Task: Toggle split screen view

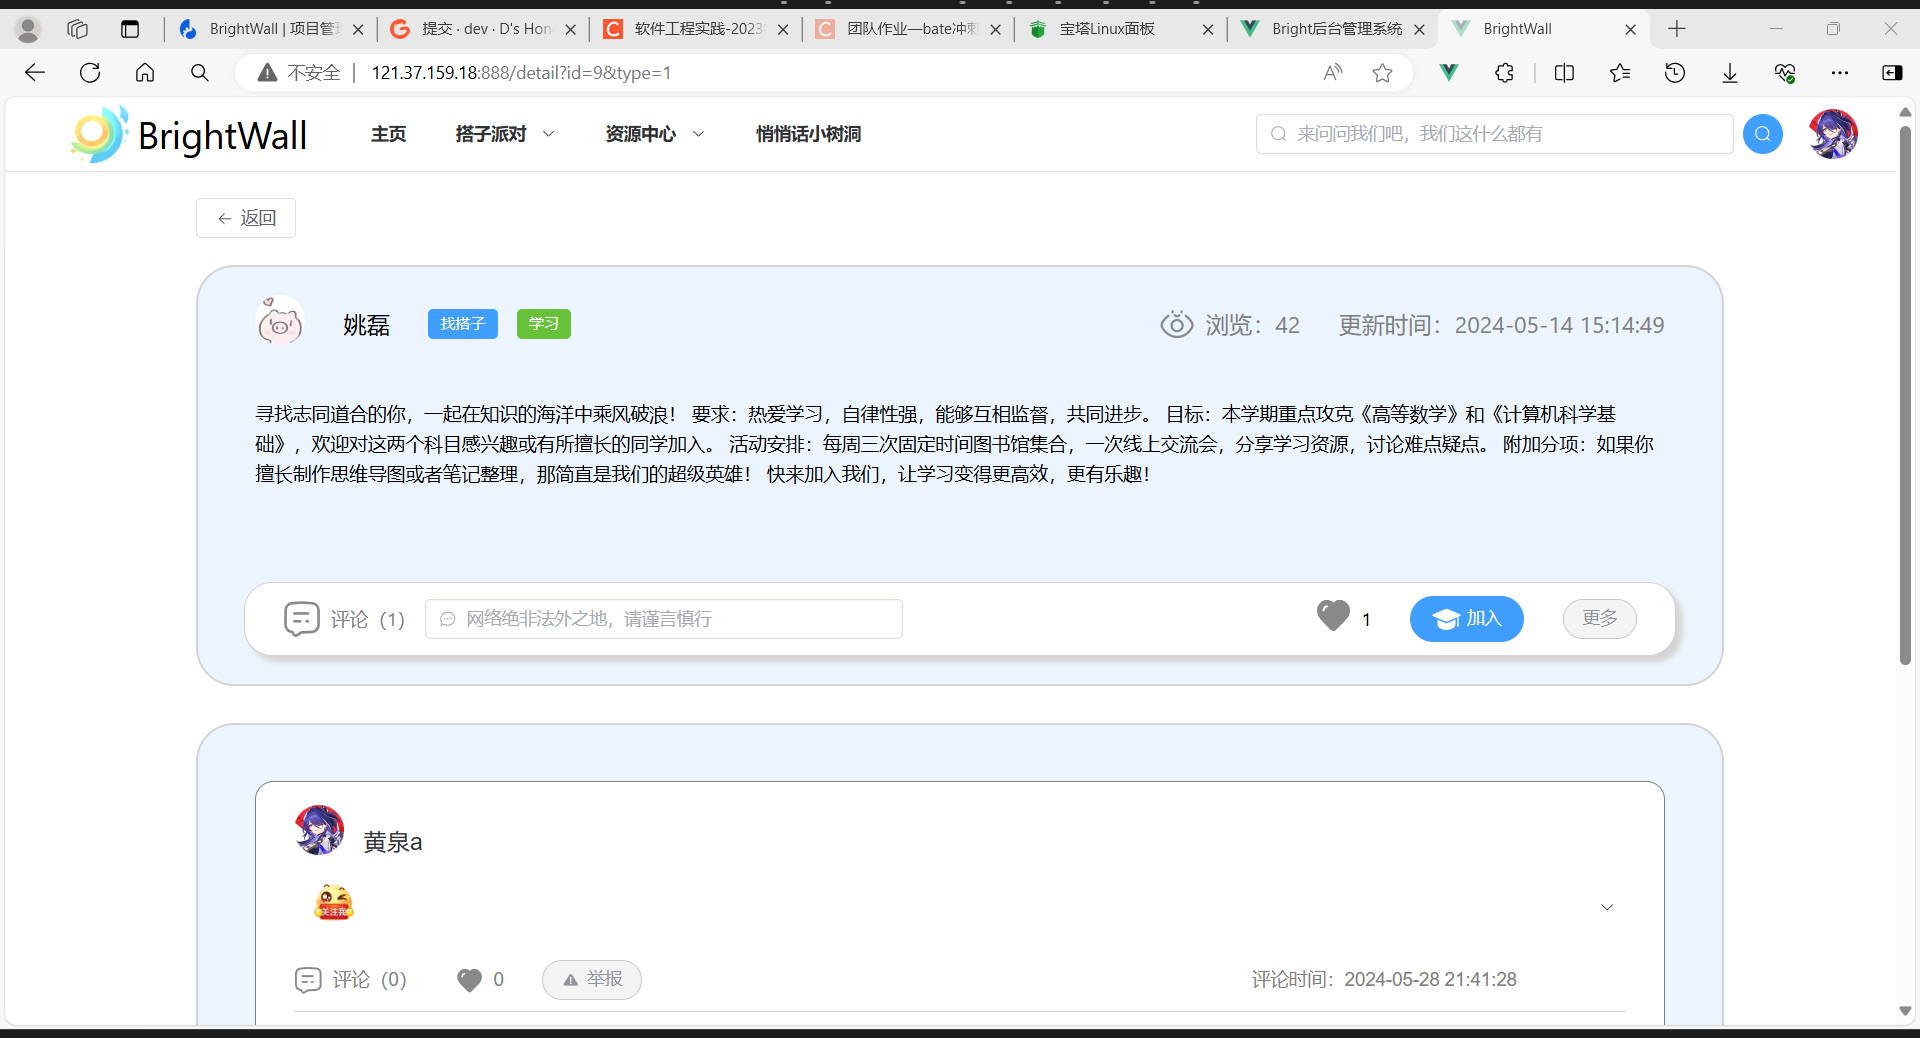Action: point(1565,72)
